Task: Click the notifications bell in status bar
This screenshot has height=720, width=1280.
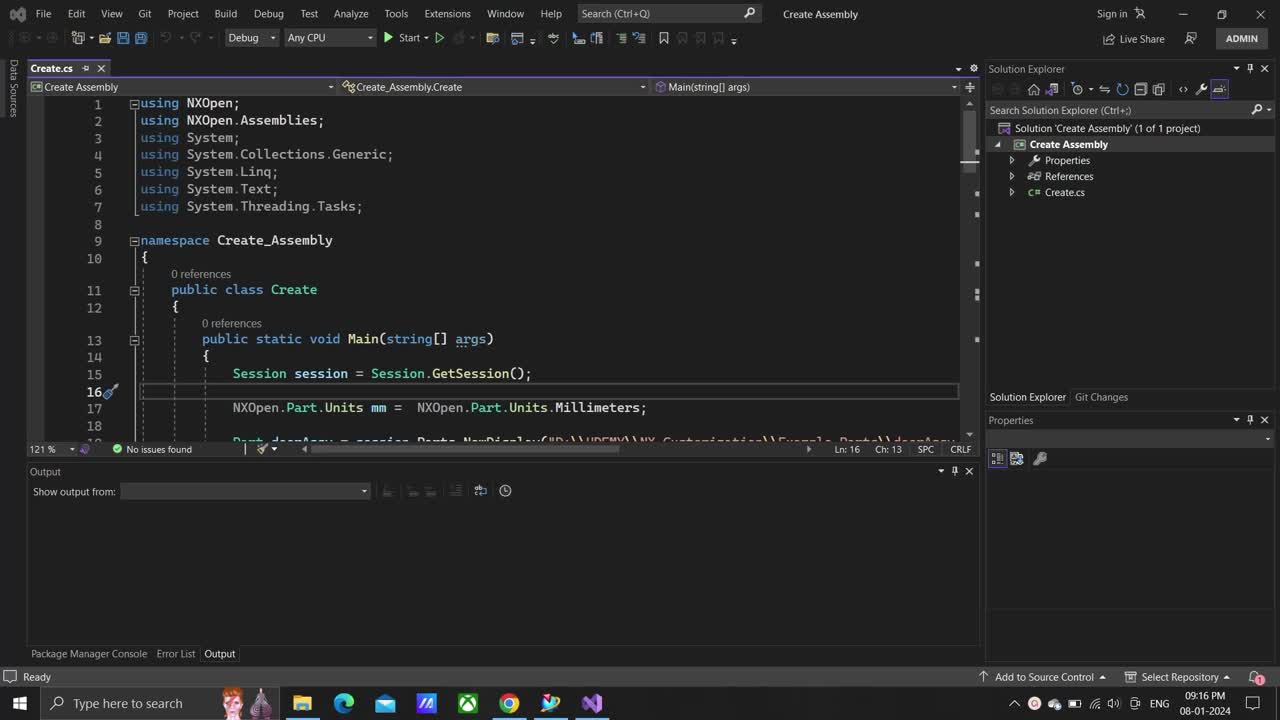Action: [x=1257, y=677]
